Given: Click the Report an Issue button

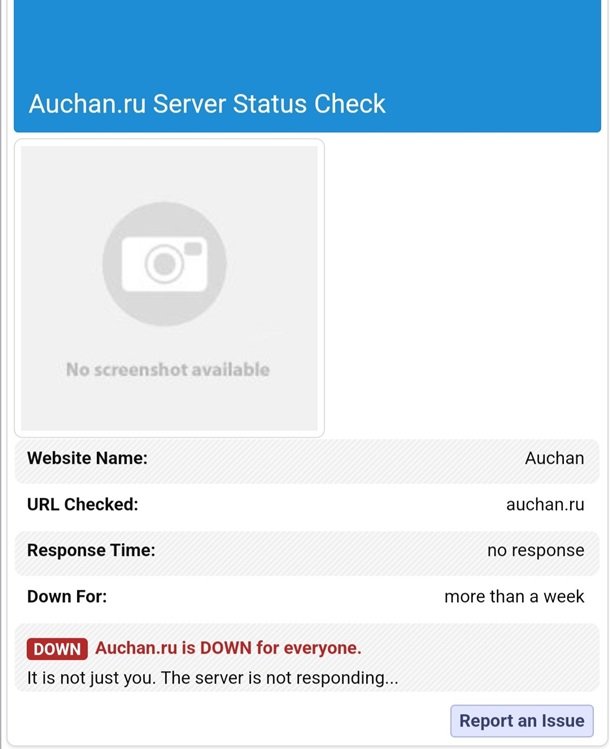Looking at the screenshot, I should click(522, 720).
